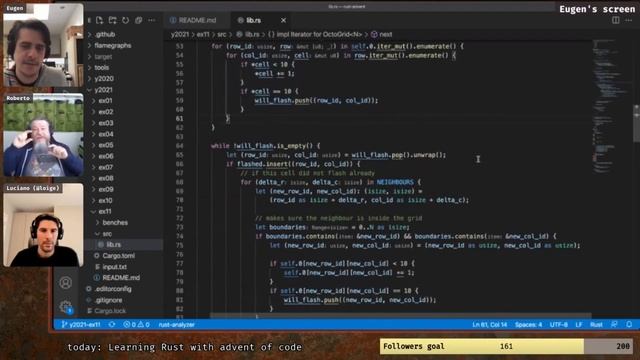Screen dimensions: 640x360
Task: Click src in the breadcrumb path
Action: 222,34
